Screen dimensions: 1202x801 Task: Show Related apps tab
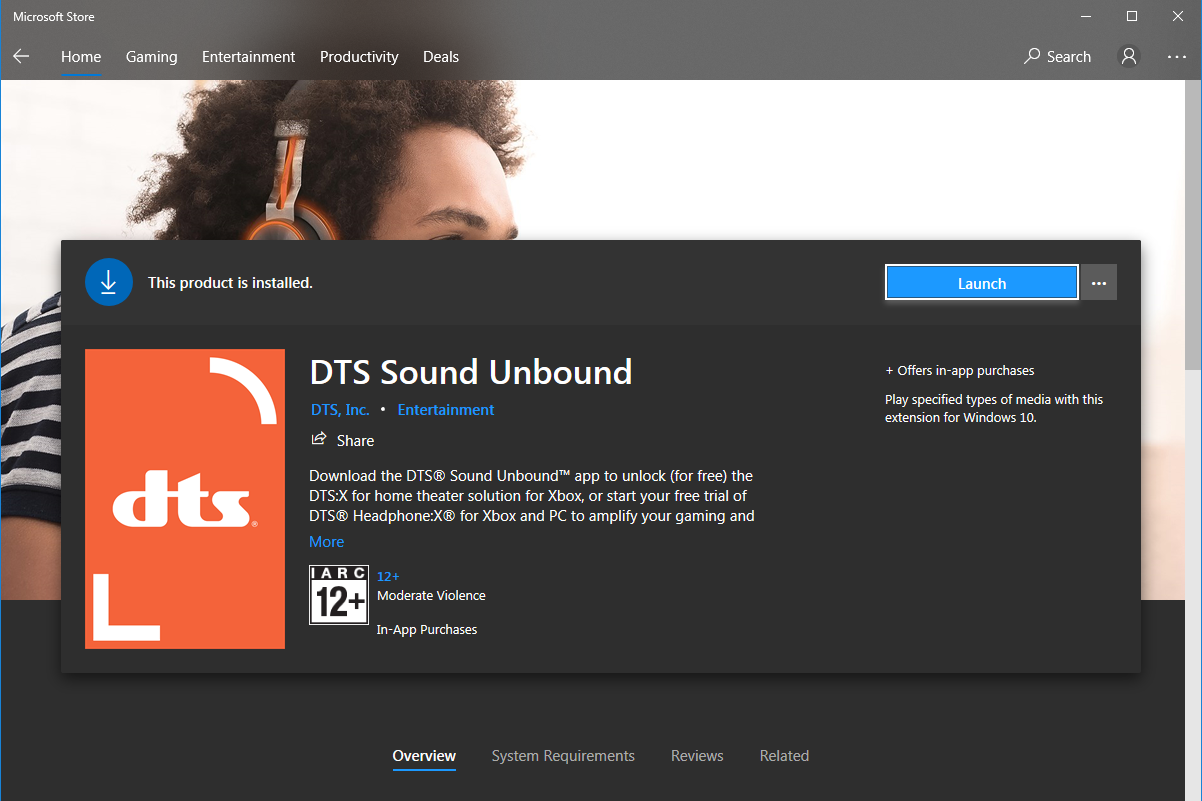(784, 756)
